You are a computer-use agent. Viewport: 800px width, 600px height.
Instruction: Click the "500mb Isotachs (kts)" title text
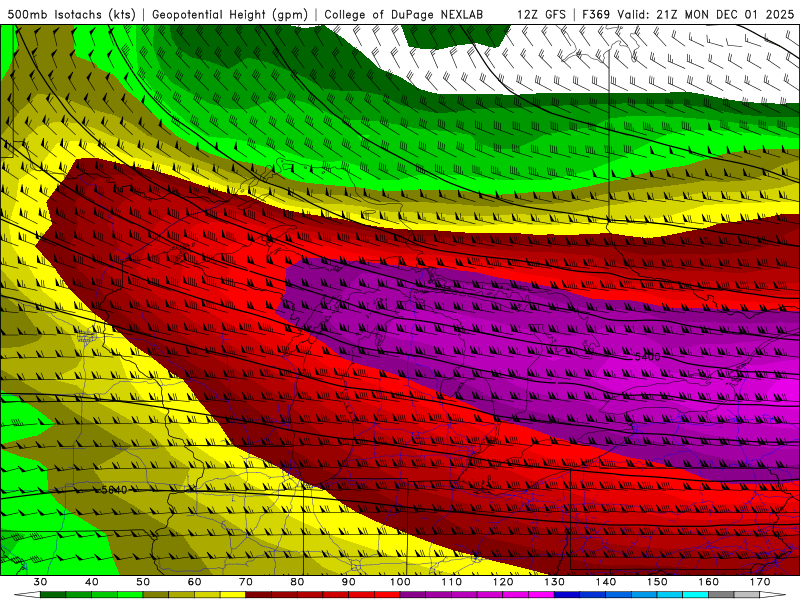[71, 14]
